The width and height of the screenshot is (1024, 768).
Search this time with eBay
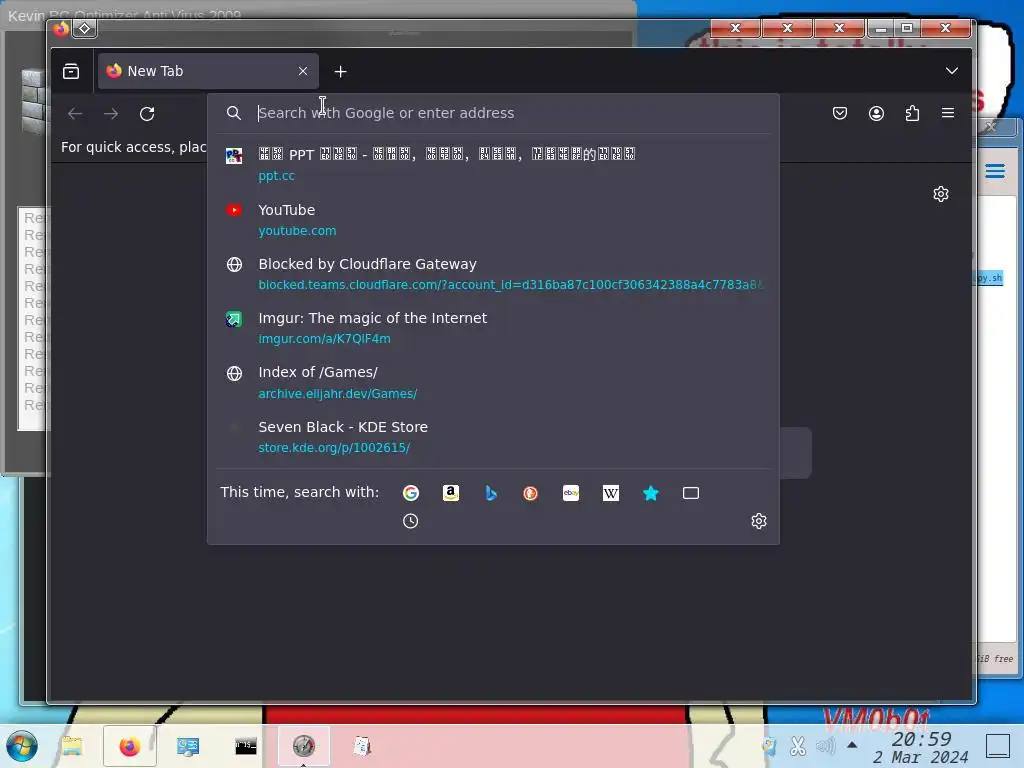[571, 493]
